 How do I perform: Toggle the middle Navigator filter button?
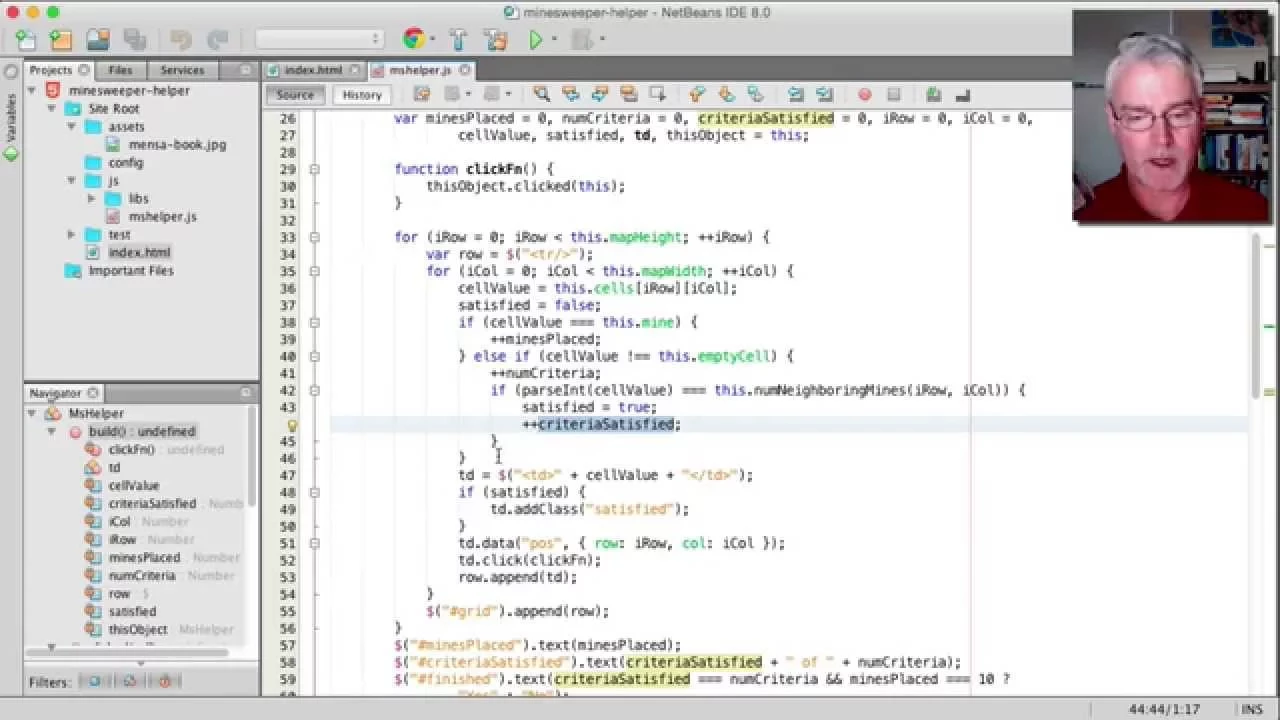pos(130,682)
